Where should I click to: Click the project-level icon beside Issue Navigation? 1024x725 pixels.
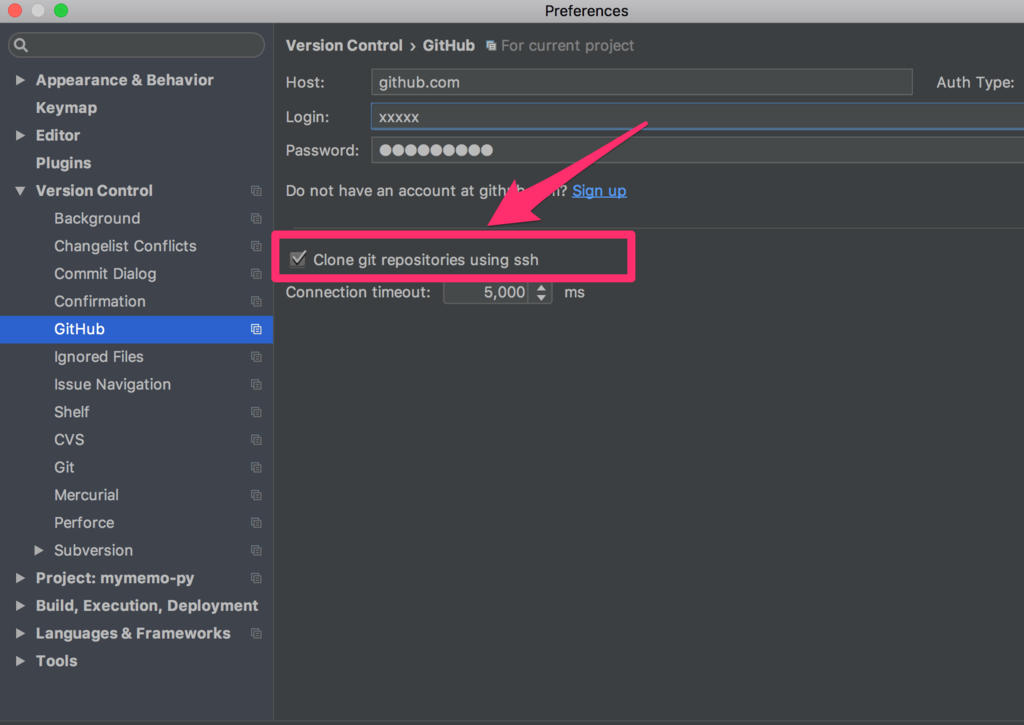(x=256, y=385)
